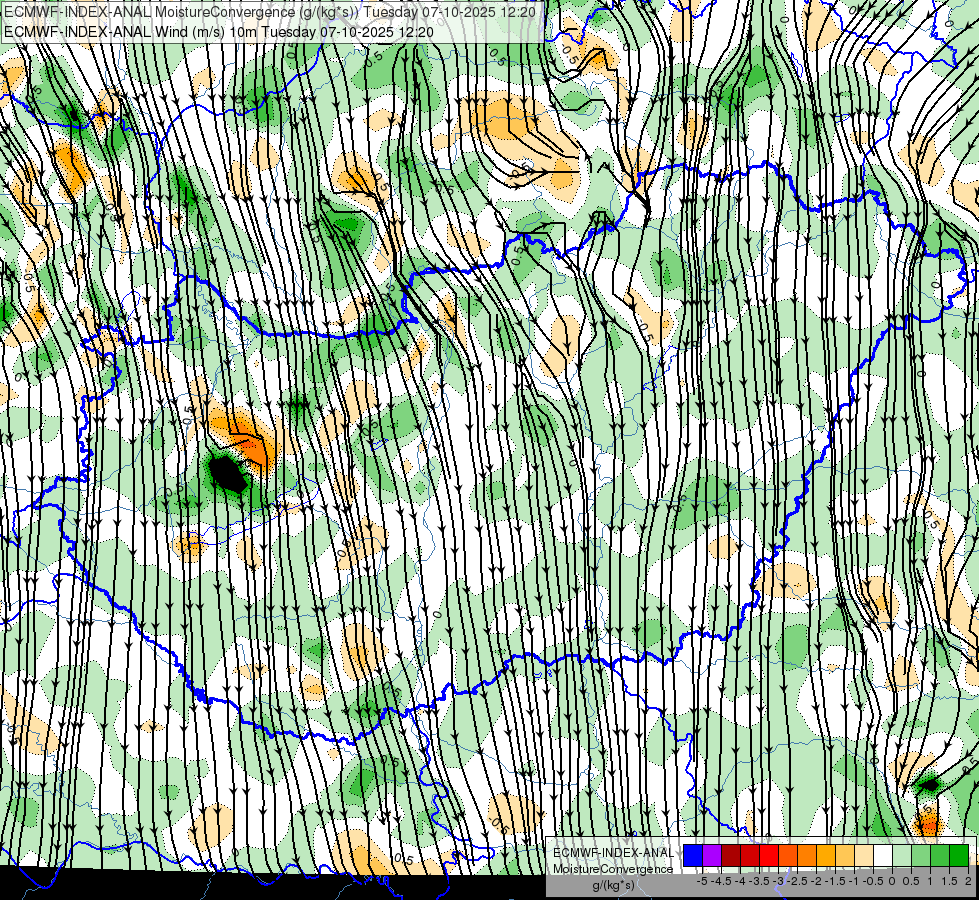Screen dimensions: 979x900
Task: Choose legend swatch between -2 and -1.5
Action: click(826, 855)
